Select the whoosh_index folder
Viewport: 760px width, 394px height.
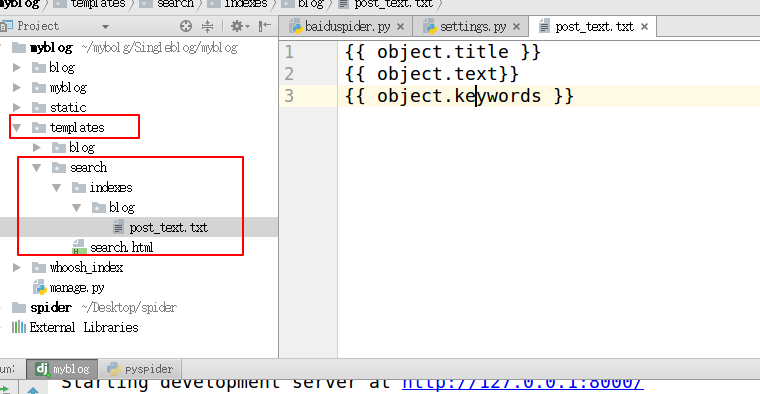pos(86,268)
